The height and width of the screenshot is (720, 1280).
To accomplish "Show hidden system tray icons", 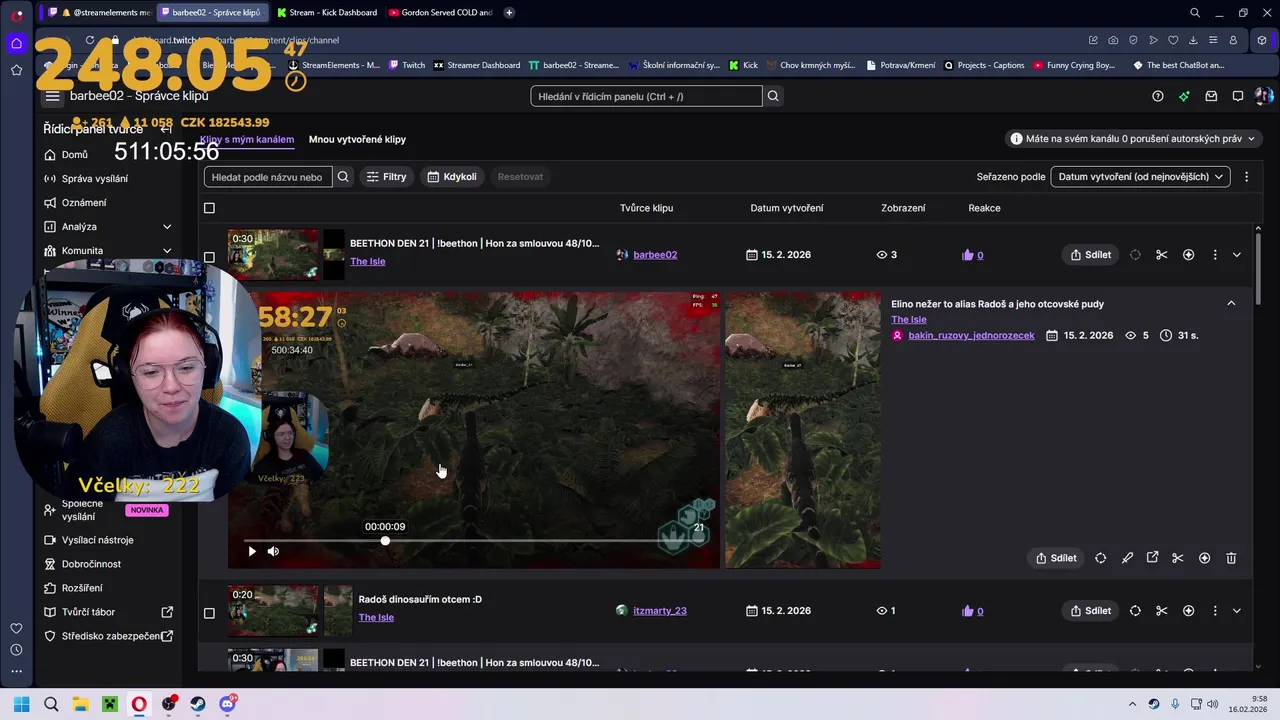I will click(1132, 704).
